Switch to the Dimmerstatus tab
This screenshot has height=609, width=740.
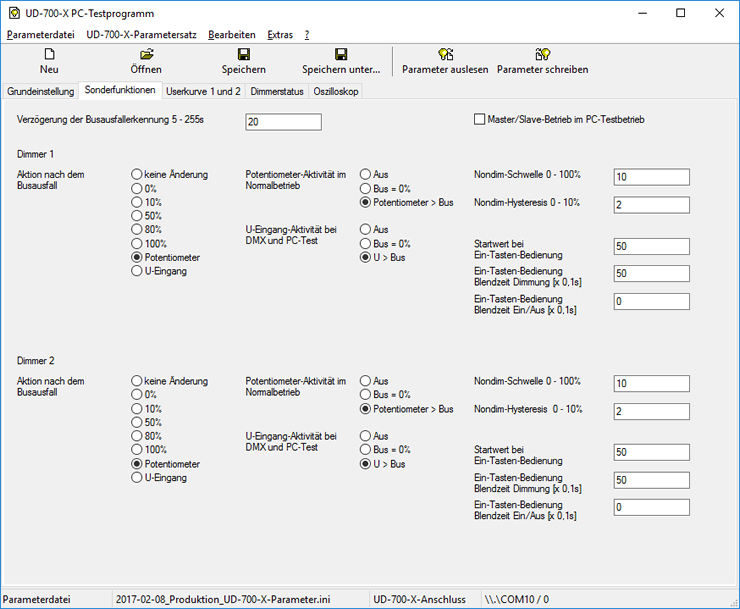click(x=276, y=91)
